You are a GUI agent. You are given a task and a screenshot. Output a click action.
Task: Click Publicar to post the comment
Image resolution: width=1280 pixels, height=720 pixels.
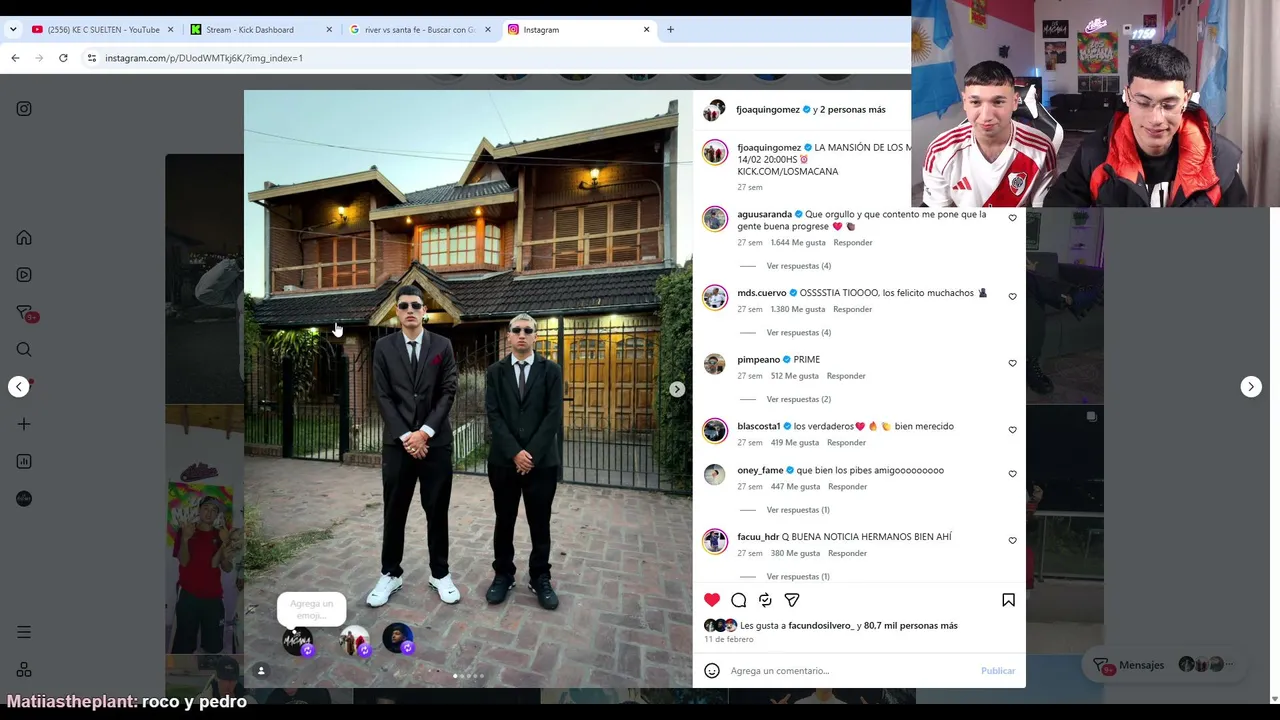(998, 671)
